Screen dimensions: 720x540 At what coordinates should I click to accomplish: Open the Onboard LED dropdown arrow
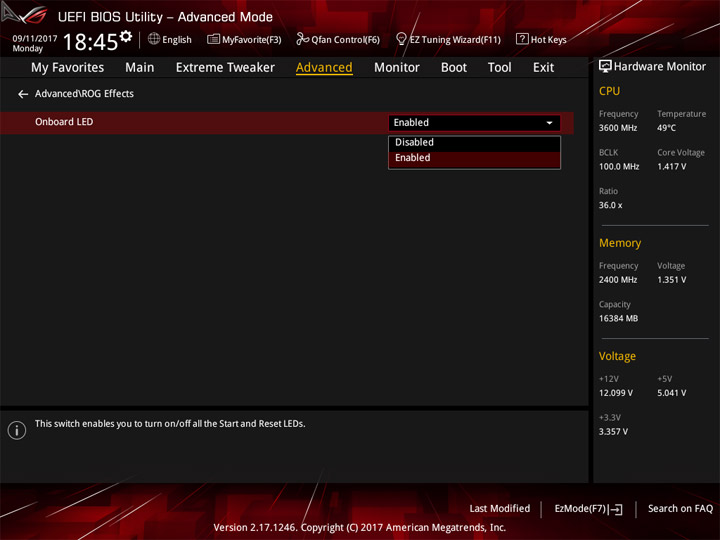(549, 123)
